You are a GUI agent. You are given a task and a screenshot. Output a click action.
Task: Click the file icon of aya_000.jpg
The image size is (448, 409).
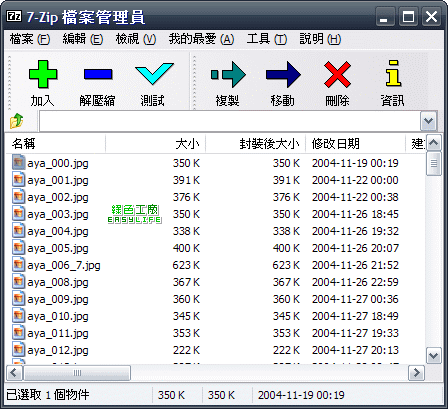[x=18, y=162]
